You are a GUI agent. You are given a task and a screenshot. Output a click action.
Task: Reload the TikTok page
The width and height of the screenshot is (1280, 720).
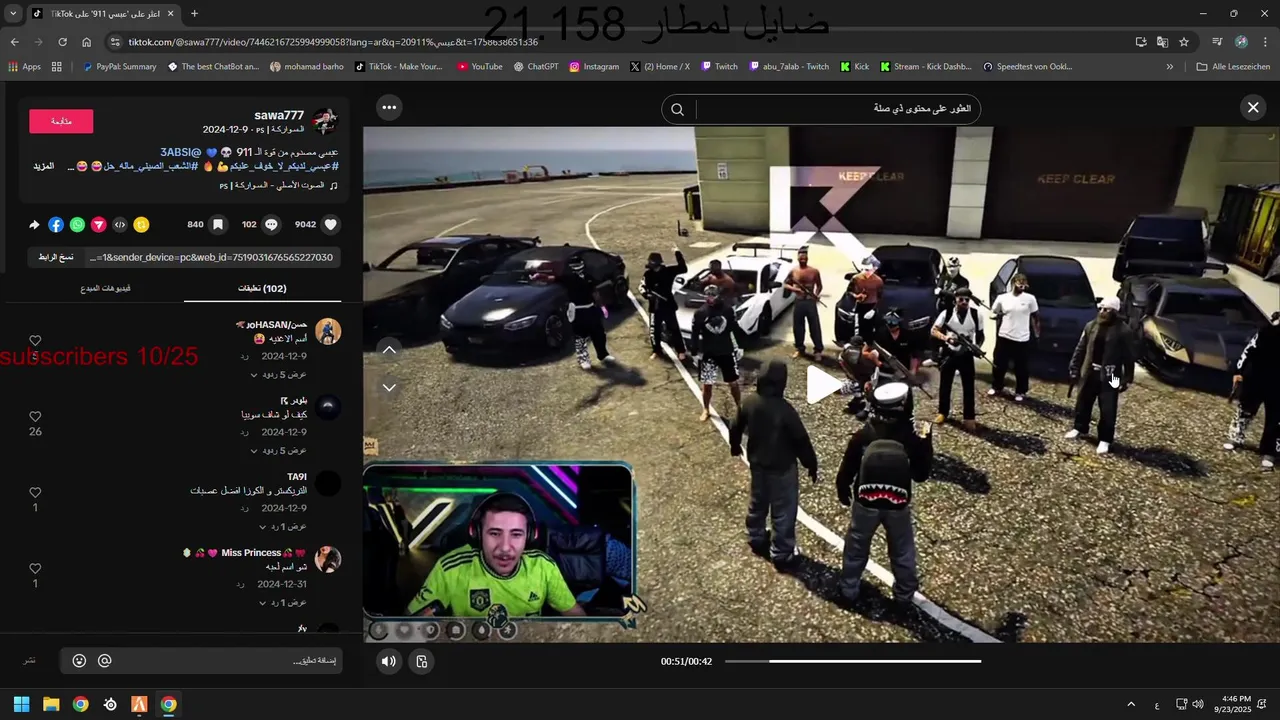tap(62, 42)
